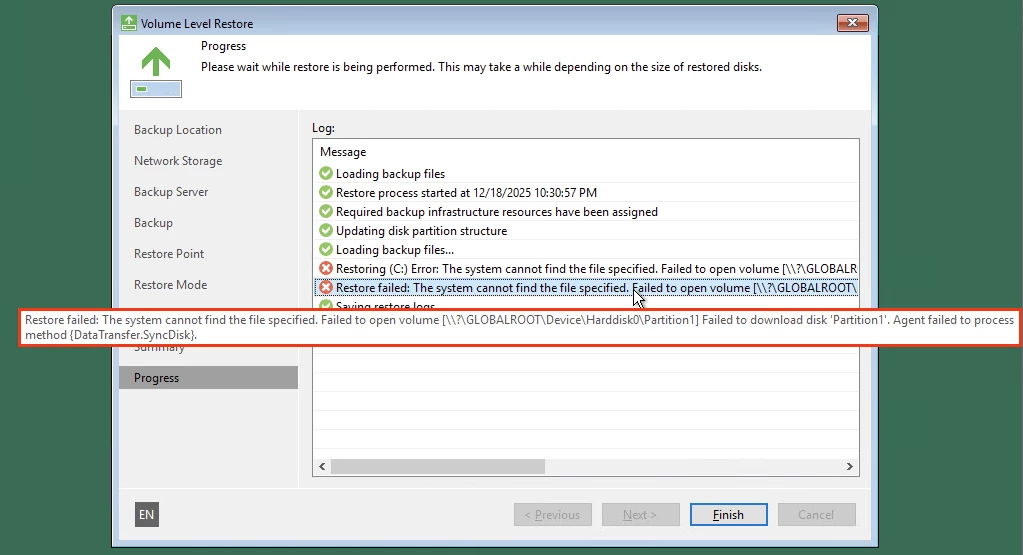1023x555 pixels.
Task: Click the 'Please wait while restore' description text
Action: point(481,67)
